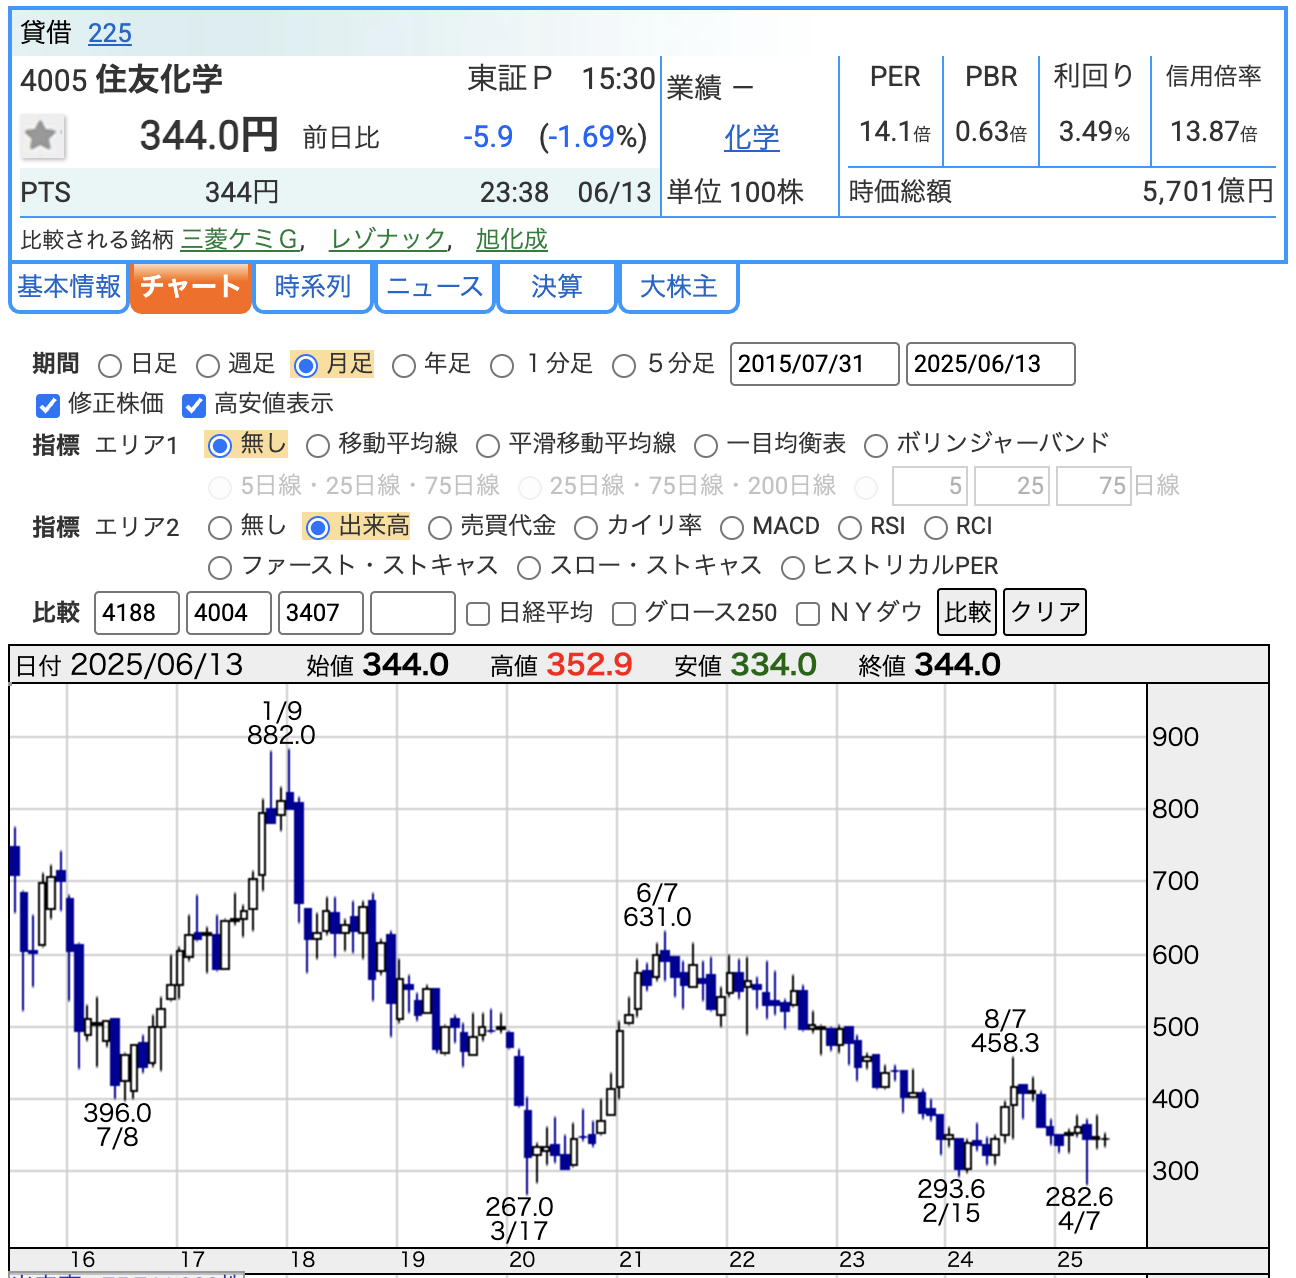The width and height of the screenshot is (1296, 1278).
Task: Add stock to favorites with star icon
Action: (43, 136)
